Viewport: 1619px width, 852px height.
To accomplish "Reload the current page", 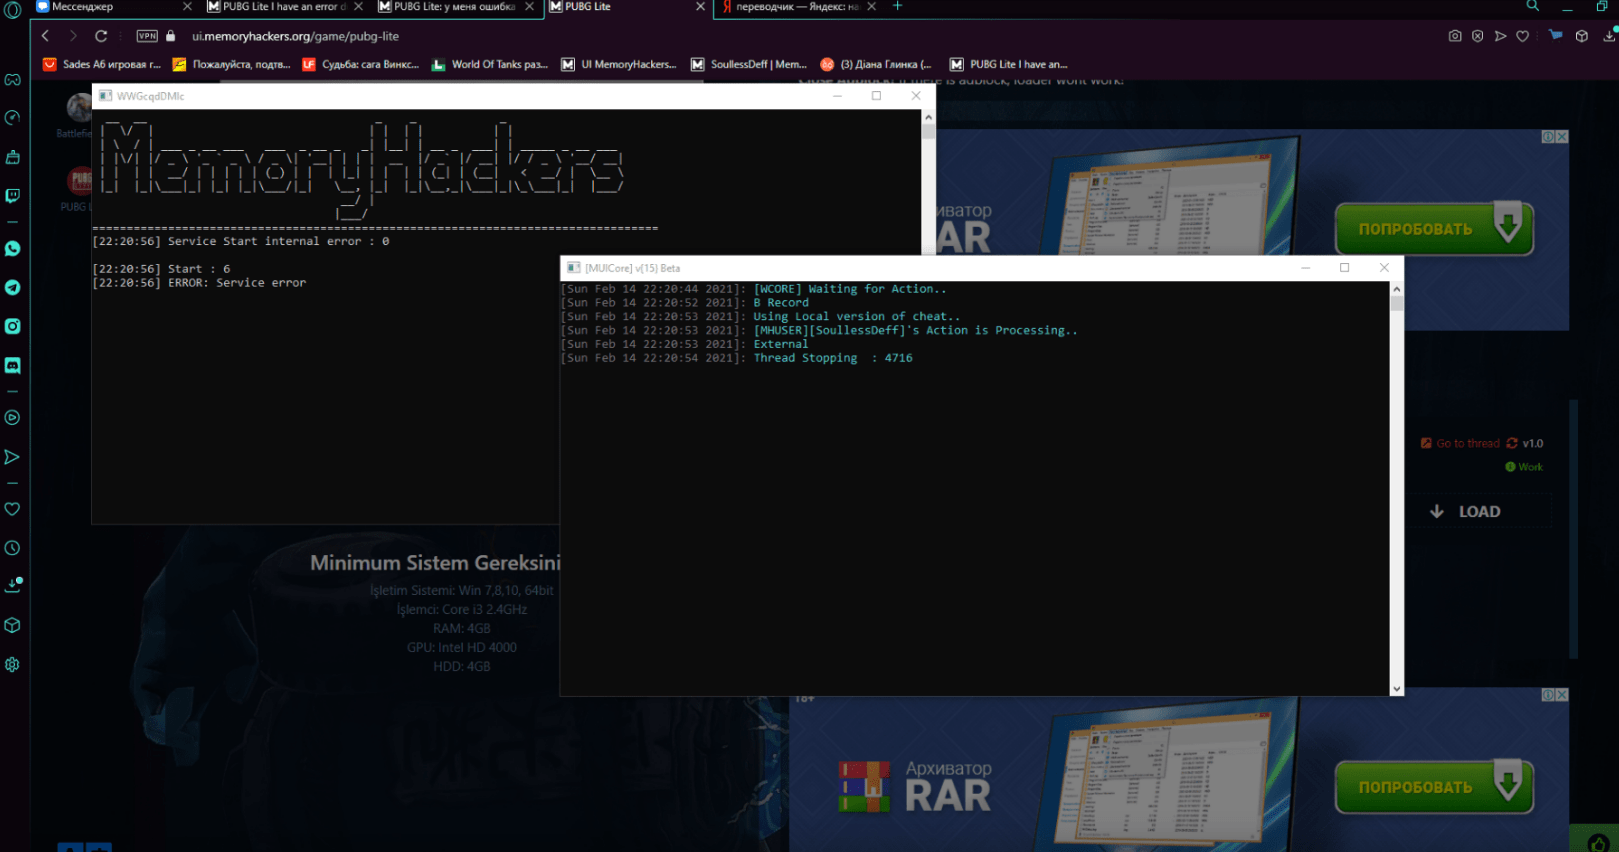I will [x=101, y=36].
